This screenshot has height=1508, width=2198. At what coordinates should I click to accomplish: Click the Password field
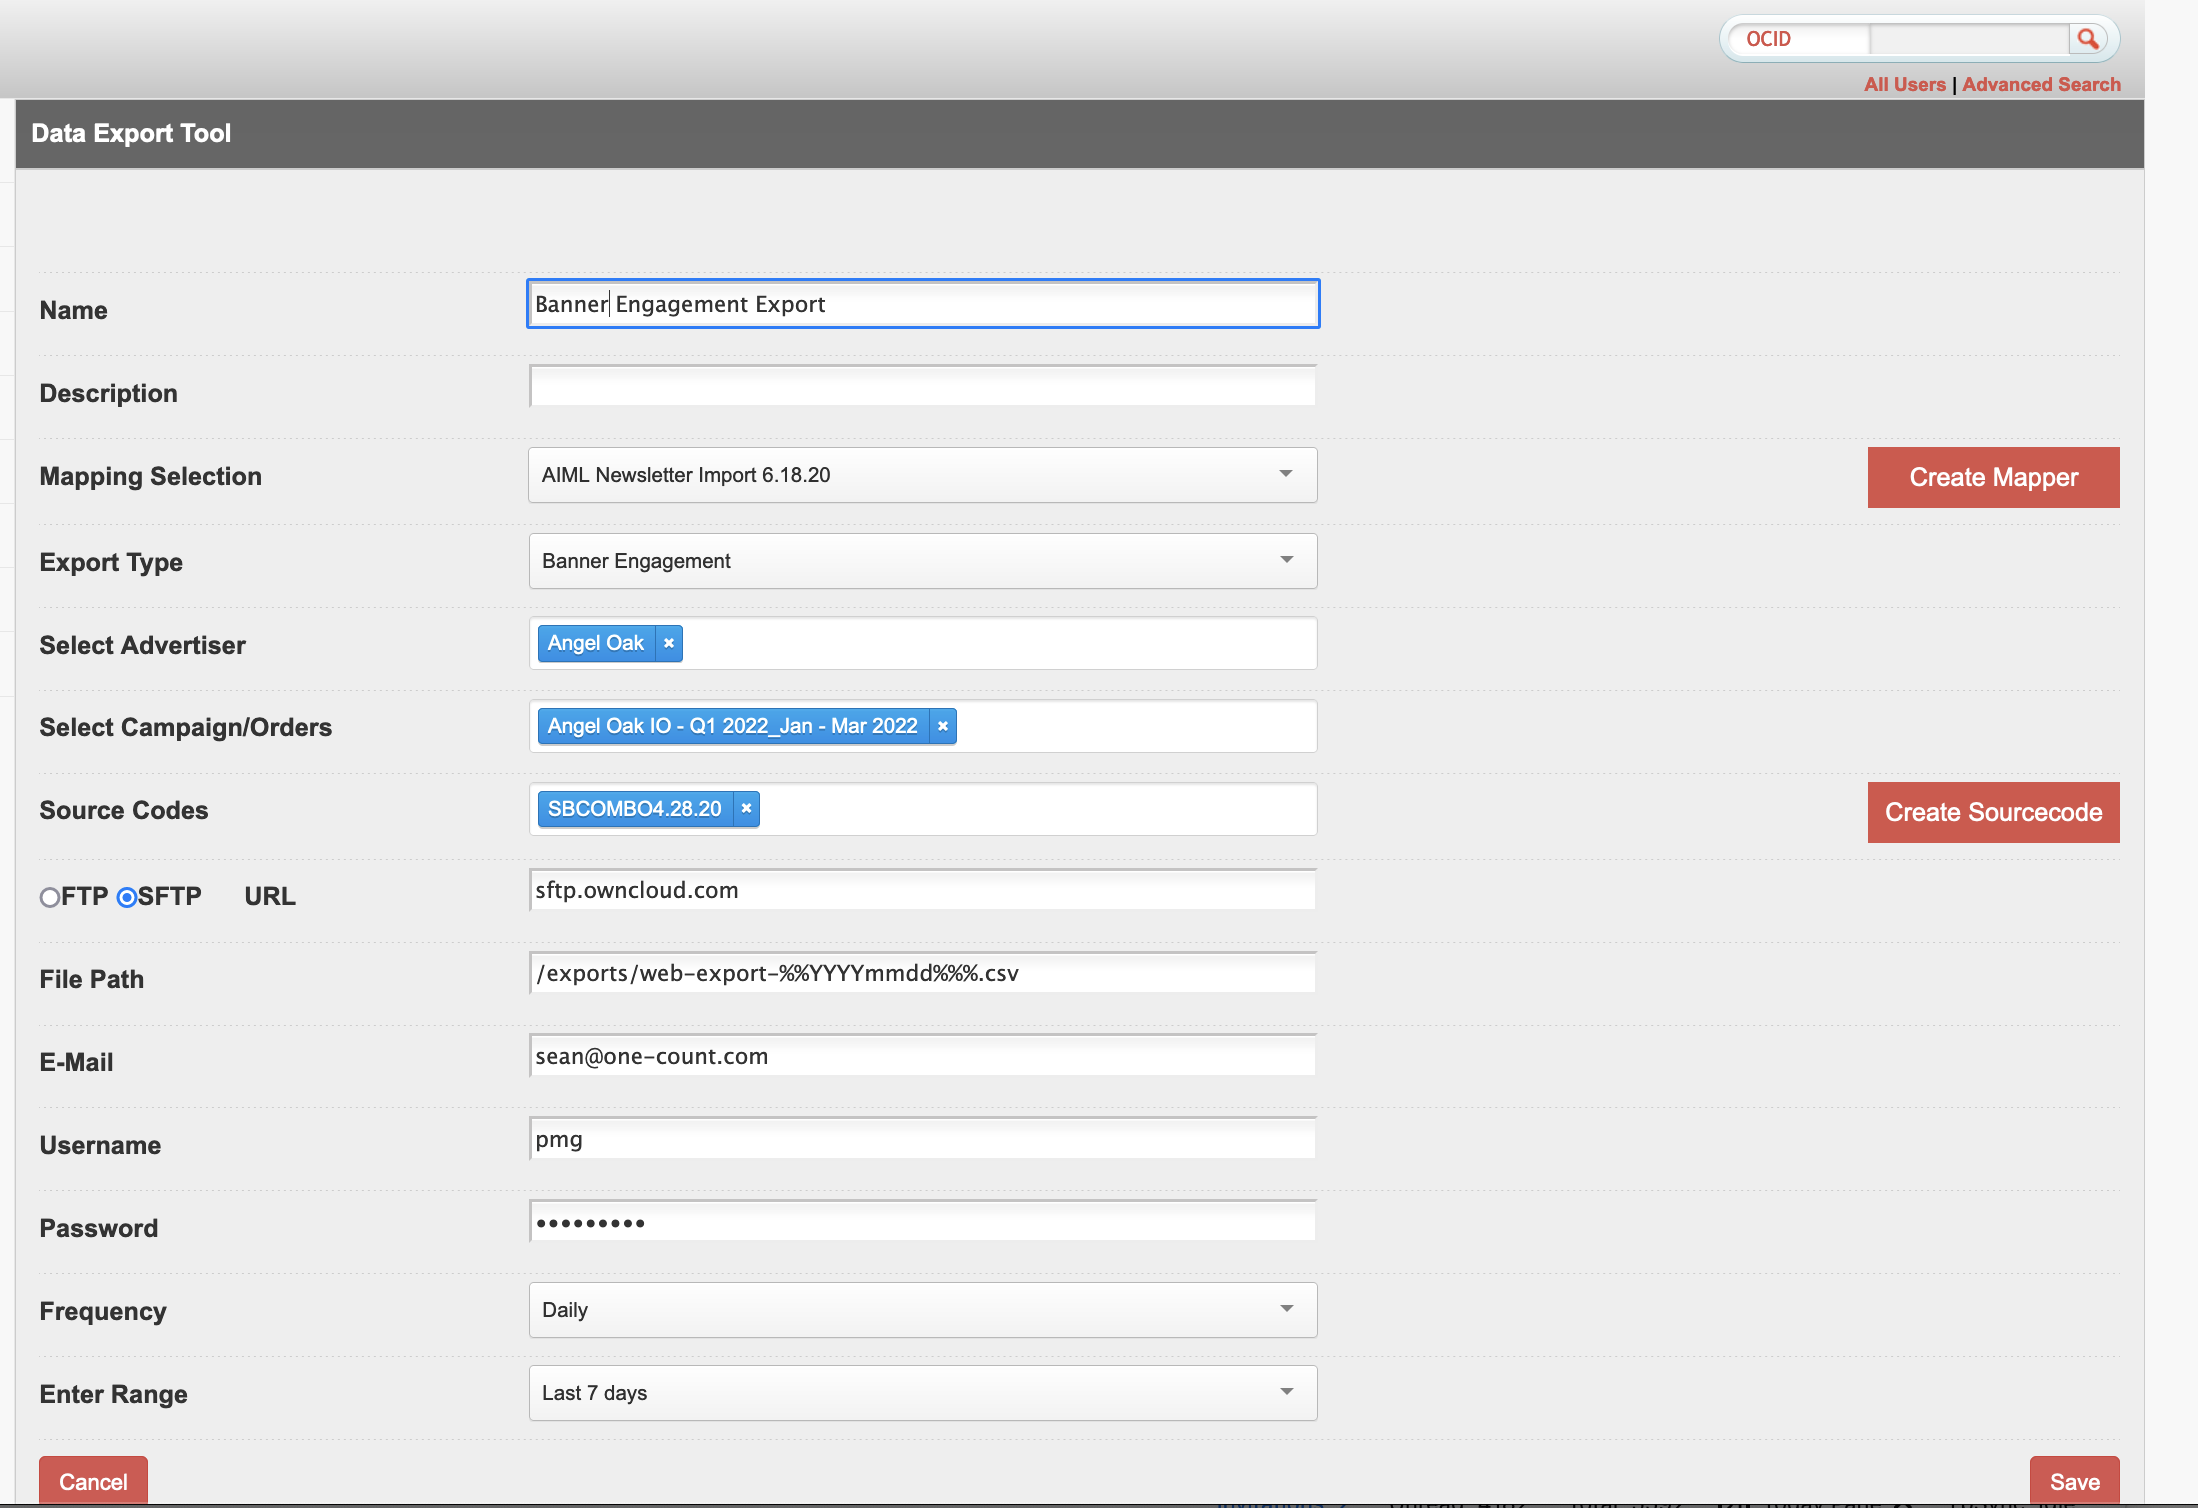(922, 1222)
